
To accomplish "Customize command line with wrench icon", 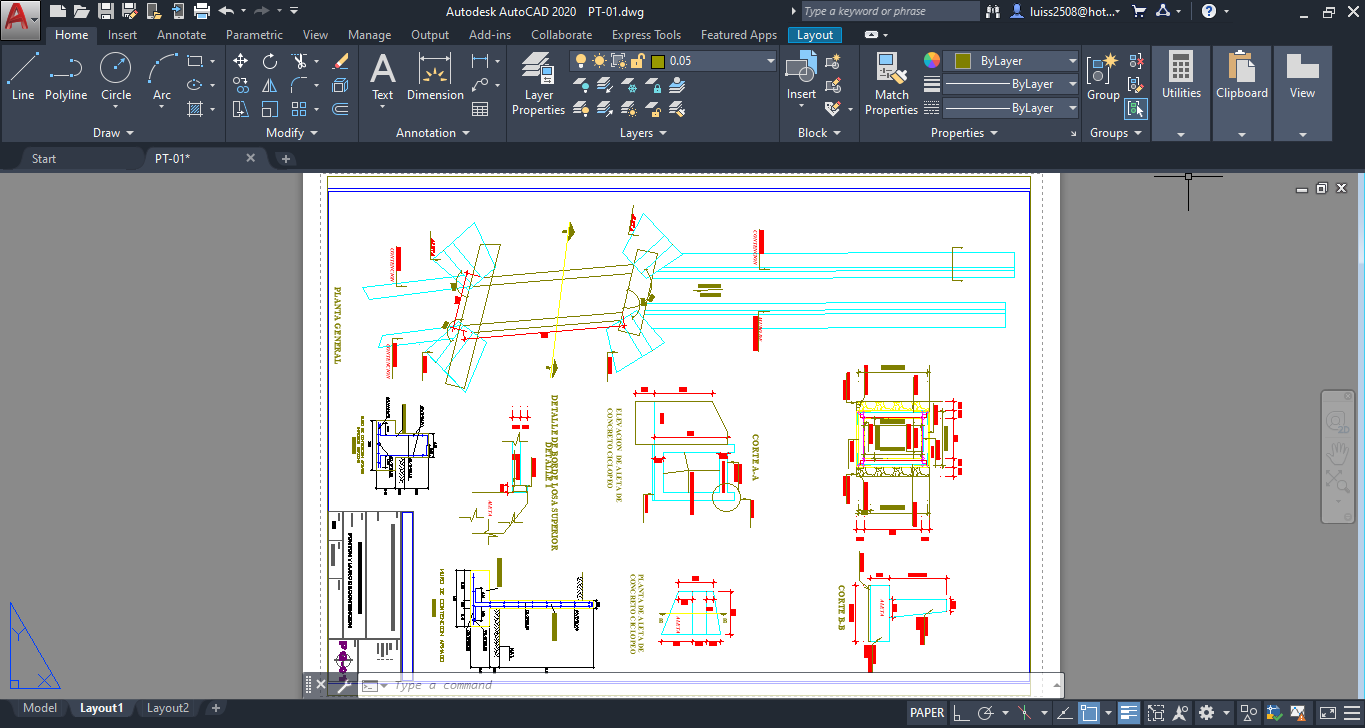I will tap(344, 685).
